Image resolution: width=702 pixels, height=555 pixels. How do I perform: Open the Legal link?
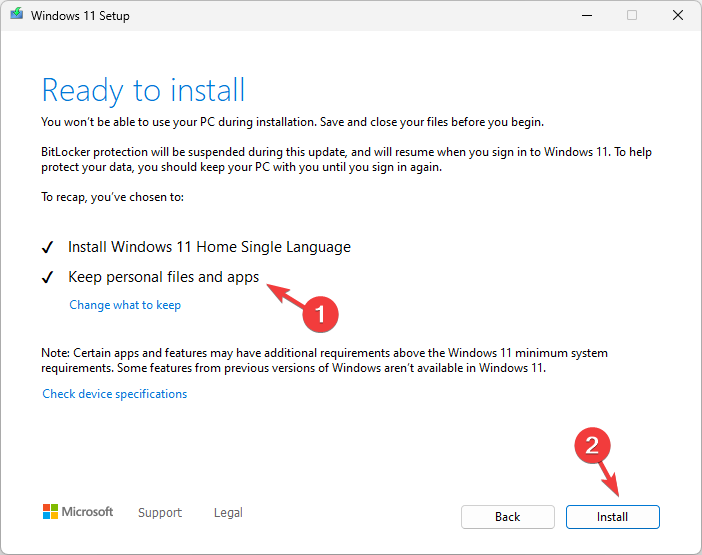pos(228,512)
